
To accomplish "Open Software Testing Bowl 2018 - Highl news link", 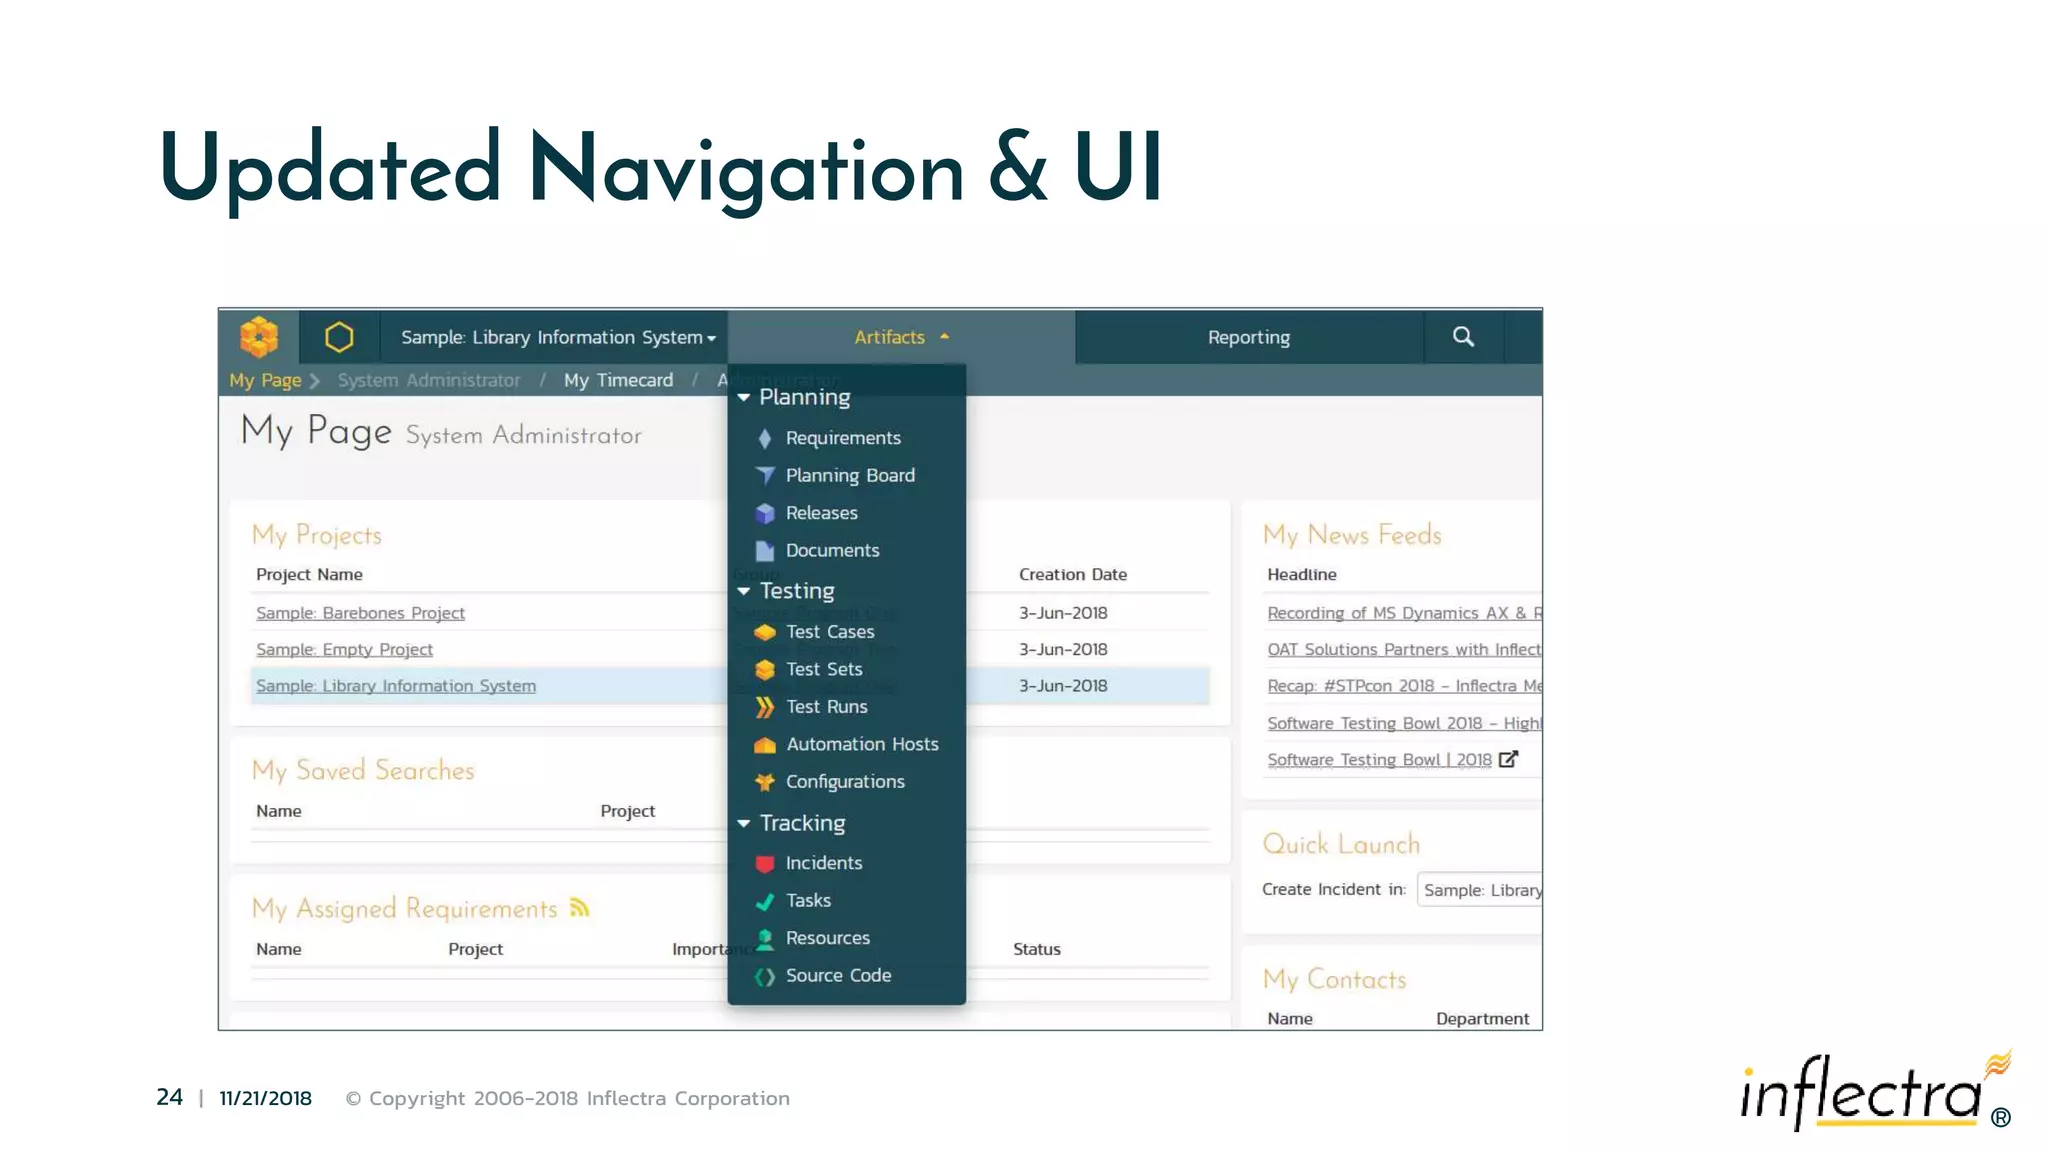I will (x=1404, y=723).
